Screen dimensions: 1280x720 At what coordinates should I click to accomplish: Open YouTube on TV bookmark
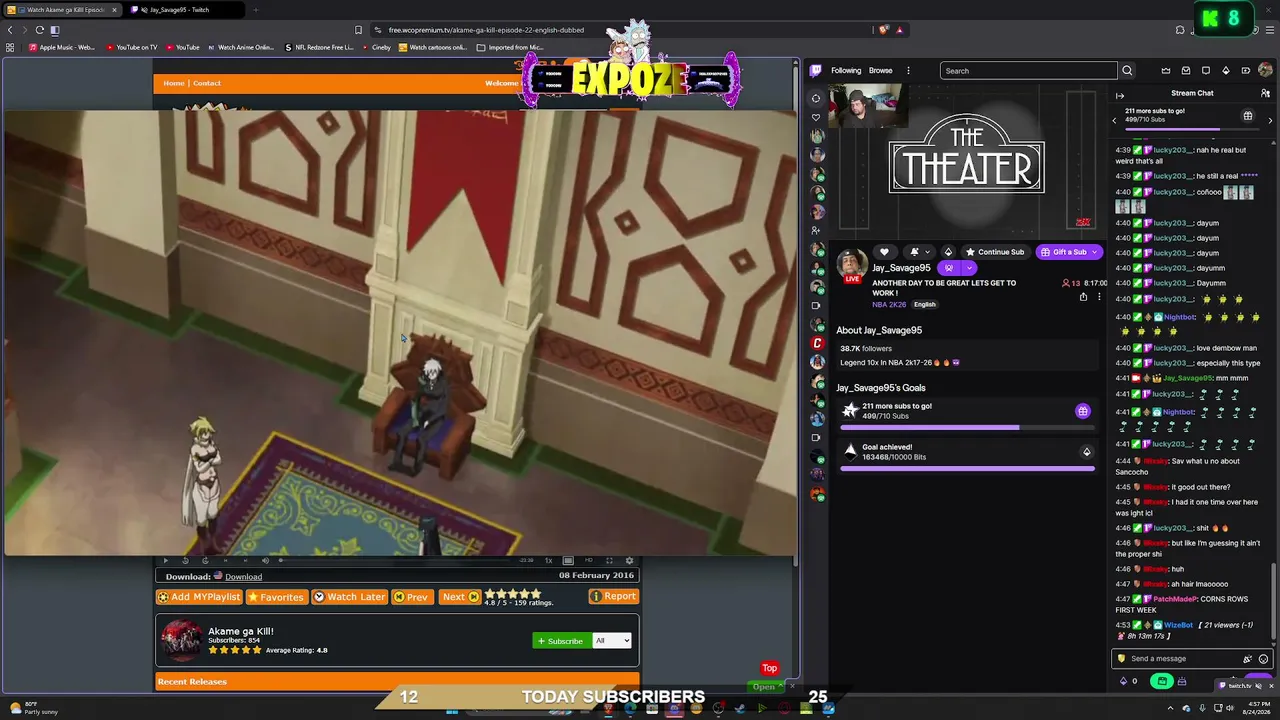coord(130,47)
